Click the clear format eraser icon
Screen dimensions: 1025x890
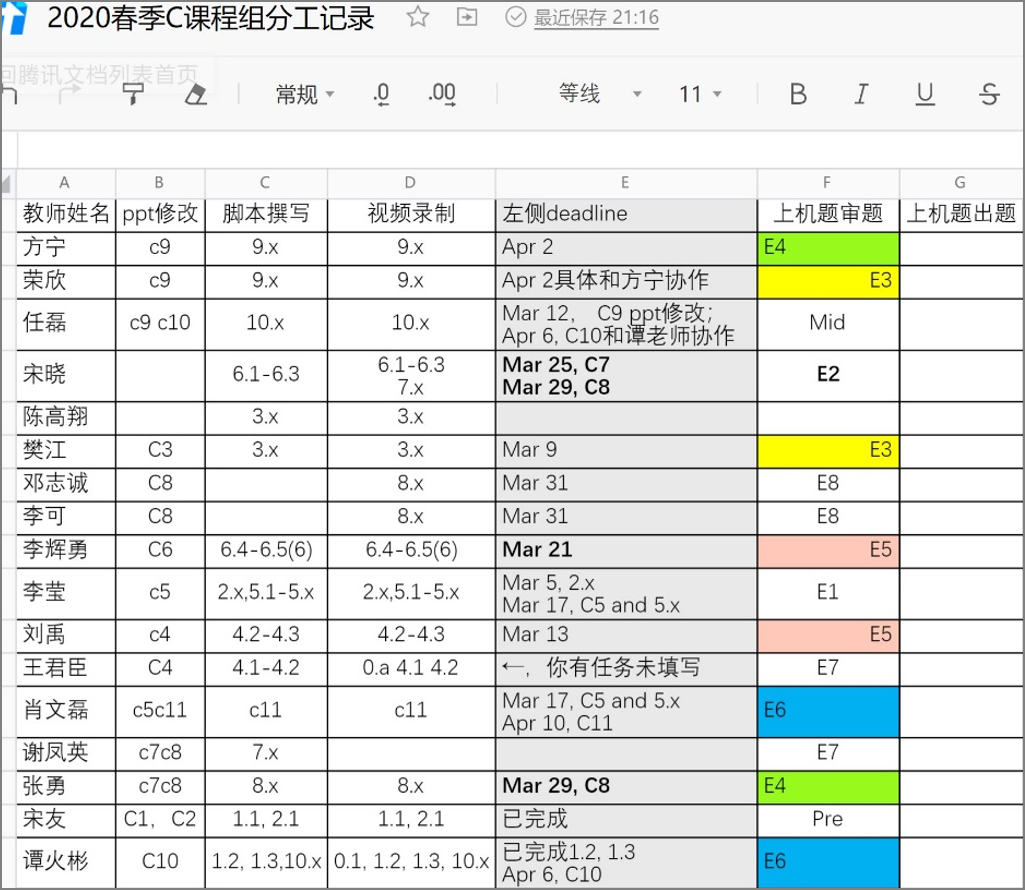point(196,94)
